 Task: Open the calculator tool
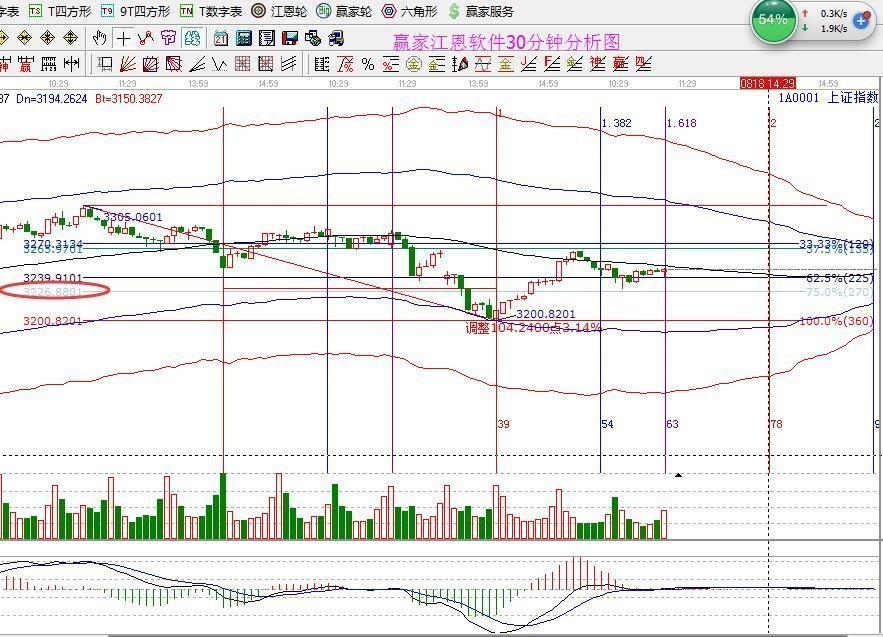(x=244, y=38)
